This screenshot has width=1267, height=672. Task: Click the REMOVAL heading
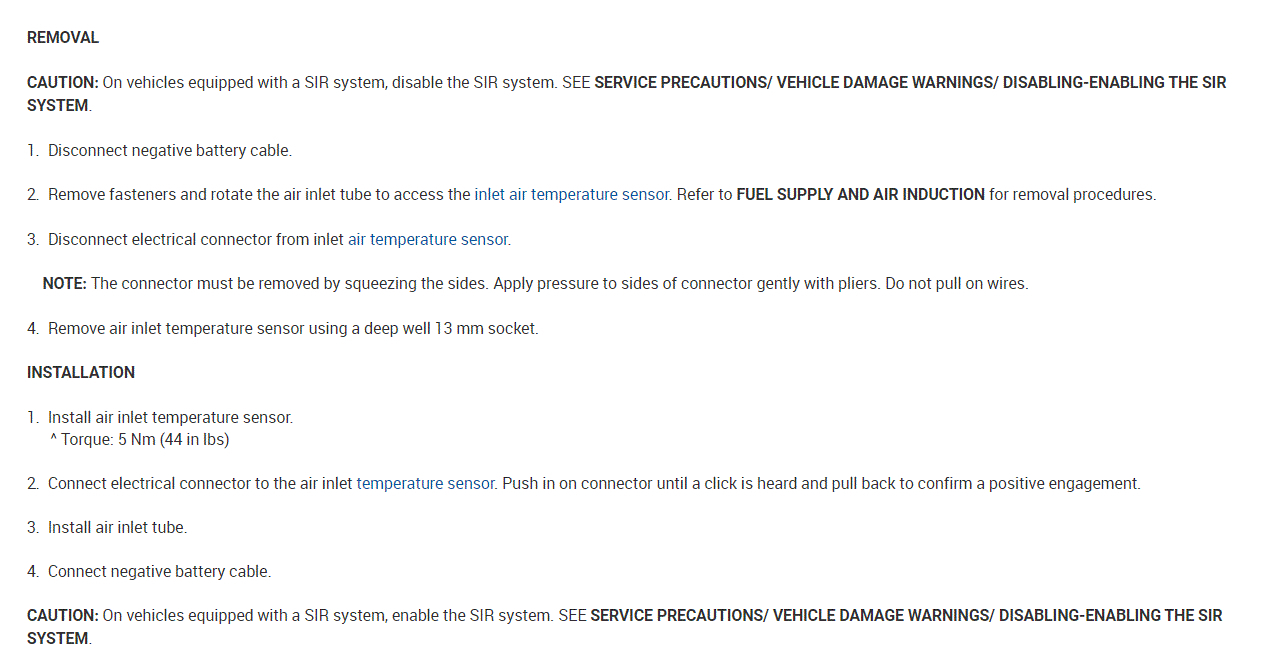click(63, 38)
